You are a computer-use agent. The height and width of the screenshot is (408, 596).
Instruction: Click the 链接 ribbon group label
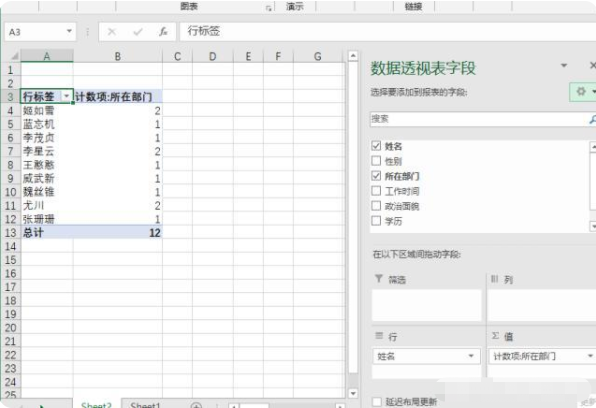click(414, 6)
